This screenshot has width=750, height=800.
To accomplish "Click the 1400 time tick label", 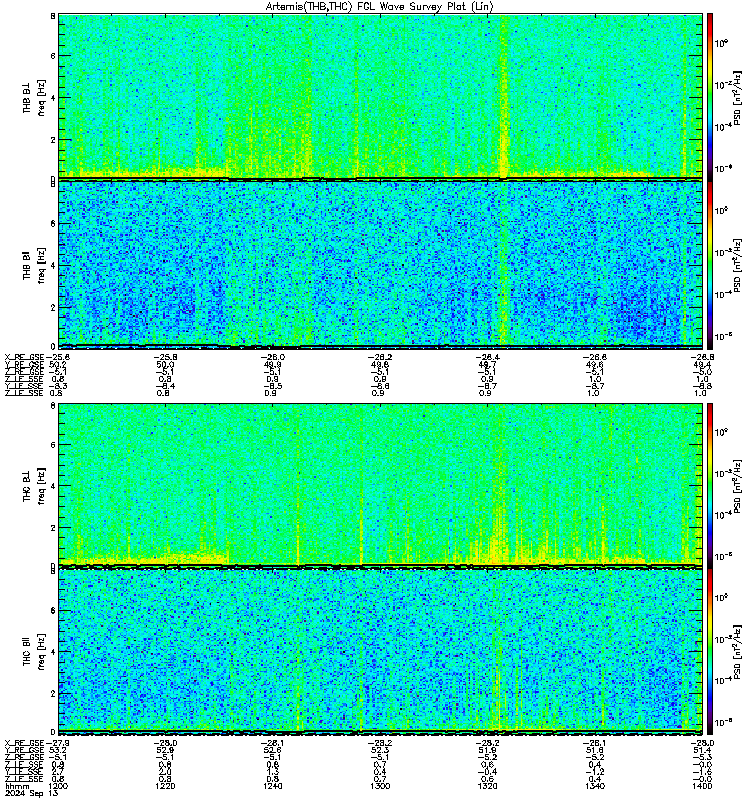I will (x=702, y=786).
